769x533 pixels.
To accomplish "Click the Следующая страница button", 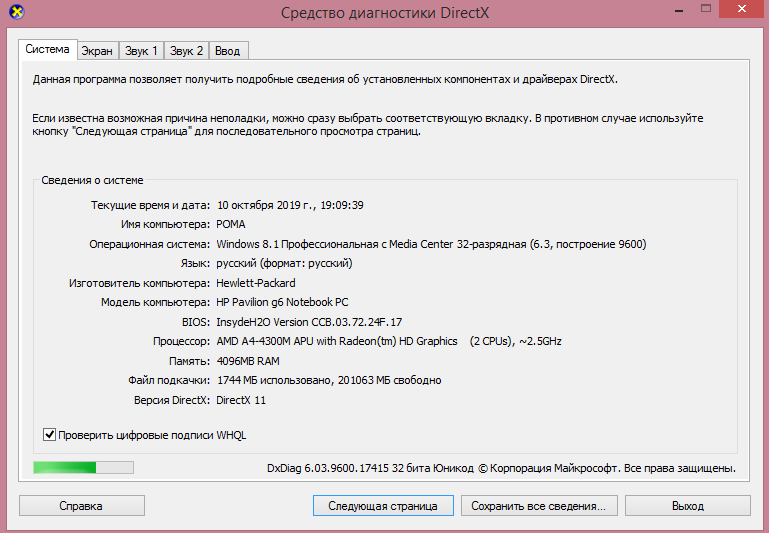I will pyautogui.click(x=383, y=506).
